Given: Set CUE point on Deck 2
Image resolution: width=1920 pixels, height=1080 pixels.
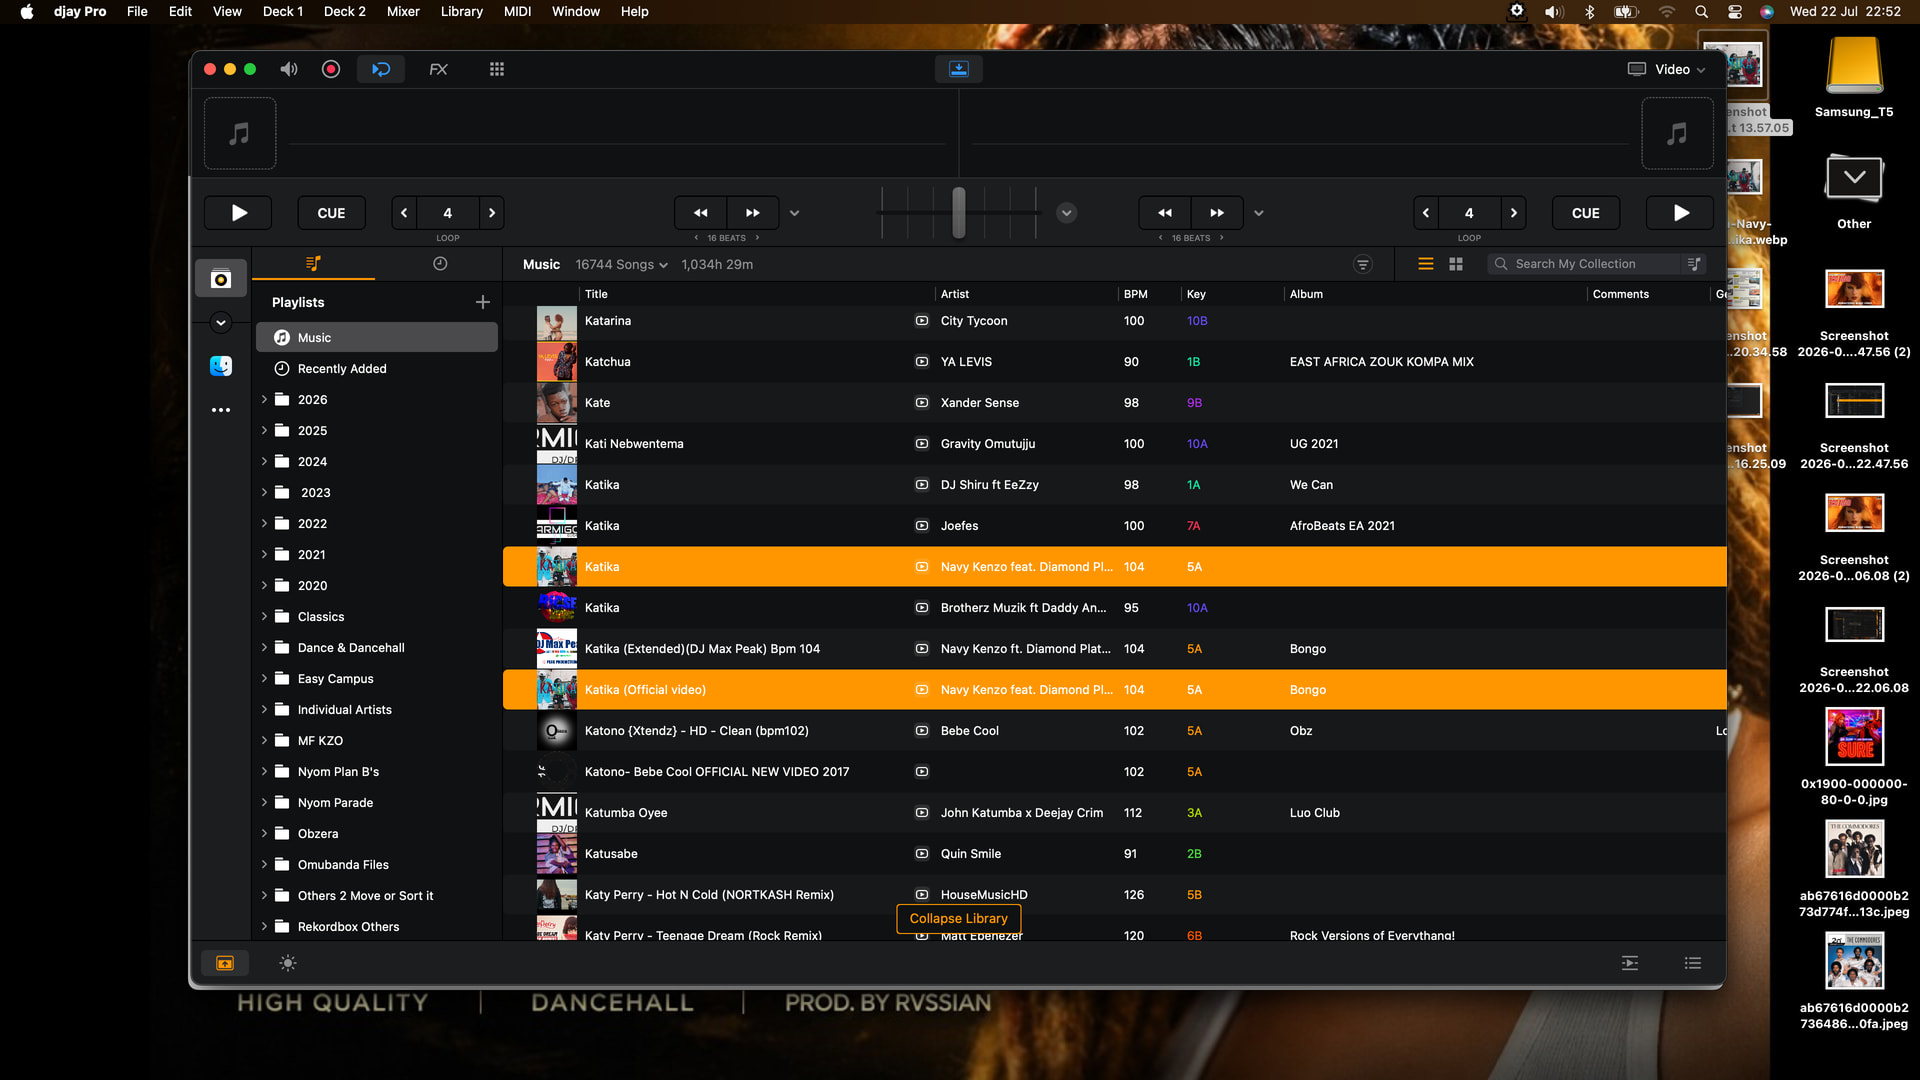Looking at the screenshot, I should (1586, 213).
